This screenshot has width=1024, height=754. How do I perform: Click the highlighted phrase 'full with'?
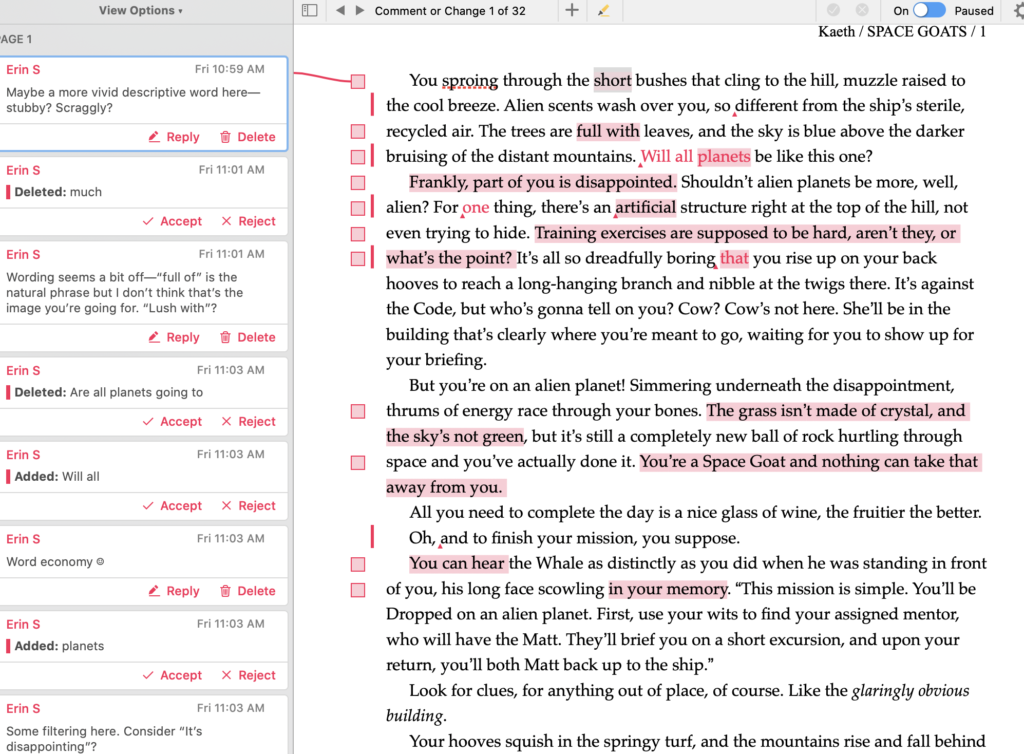(x=608, y=131)
